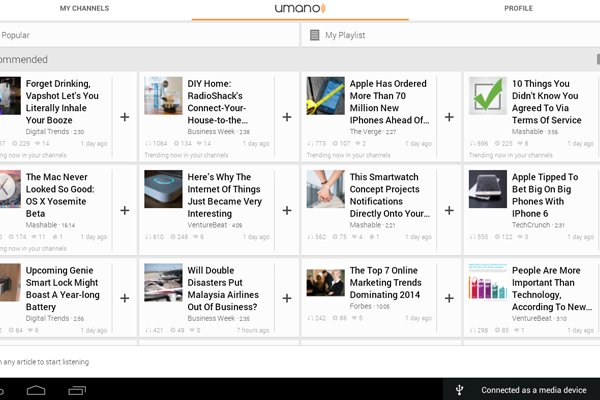Play 'Forget Drinking, Vapshot' article
Image resolution: width=600 pixels, height=400 pixels.
[x=62, y=102]
